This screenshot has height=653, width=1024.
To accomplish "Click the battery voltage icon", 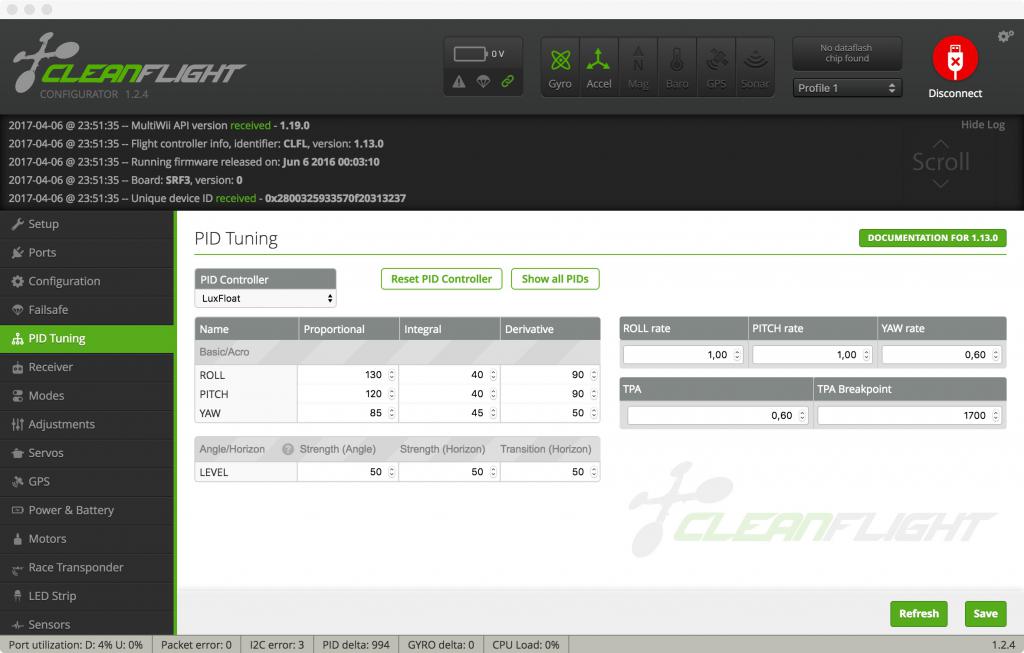I will click(x=471, y=54).
